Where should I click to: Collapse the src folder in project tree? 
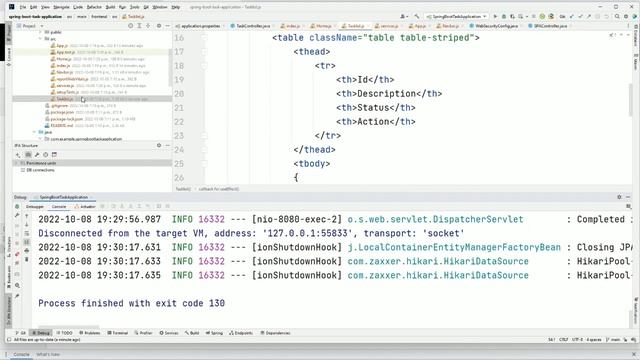pos(40,39)
